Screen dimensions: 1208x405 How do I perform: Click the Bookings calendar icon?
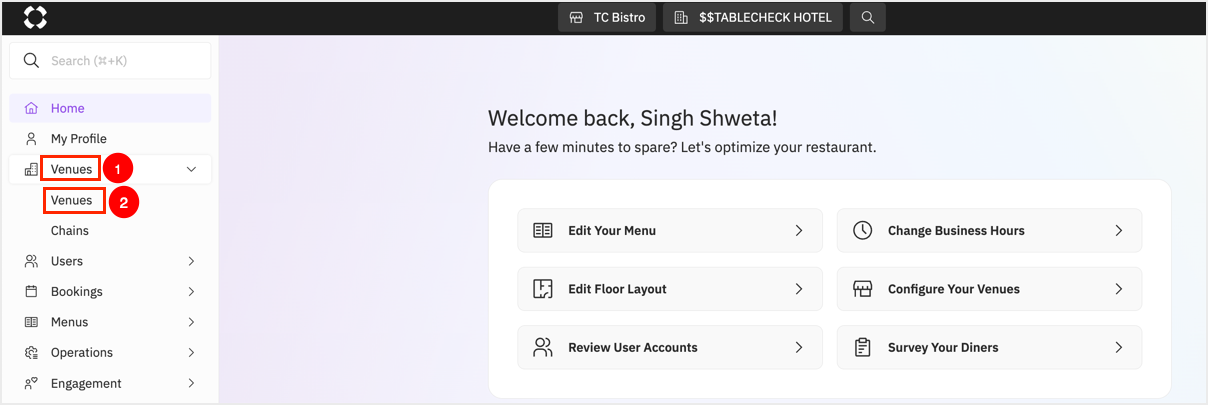31,292
